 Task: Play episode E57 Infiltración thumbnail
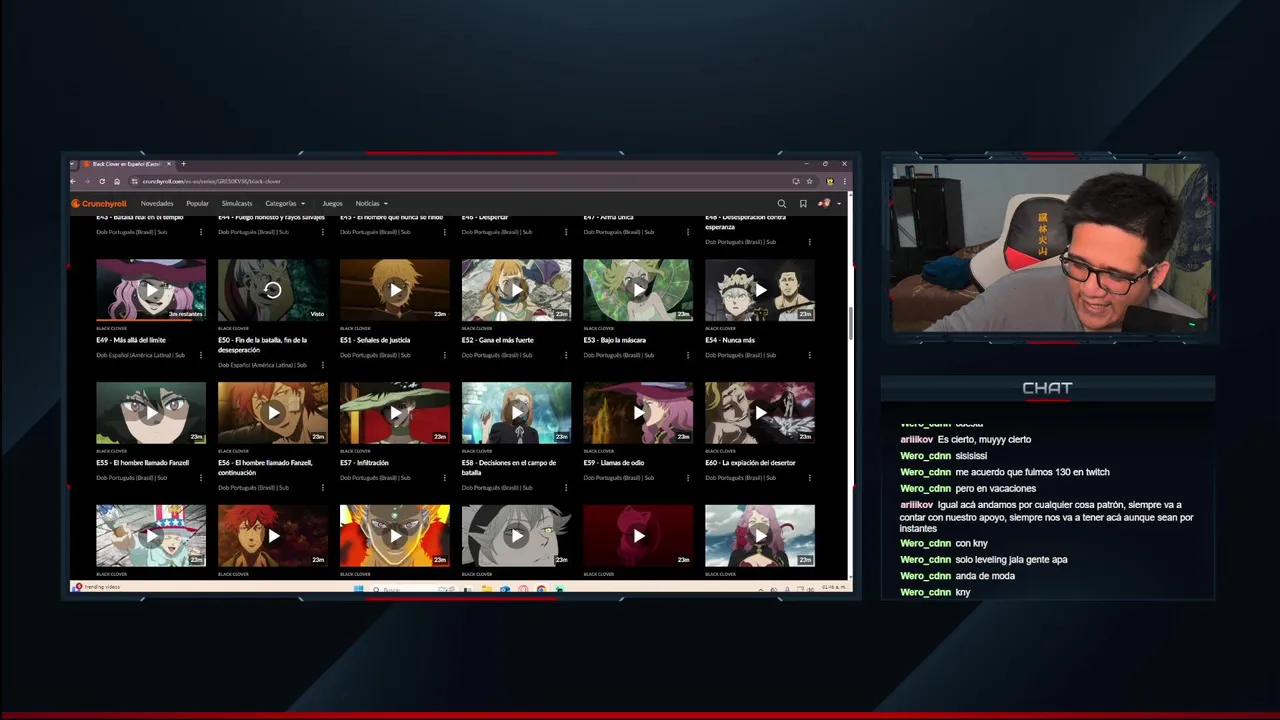click(x=395, y=413)
